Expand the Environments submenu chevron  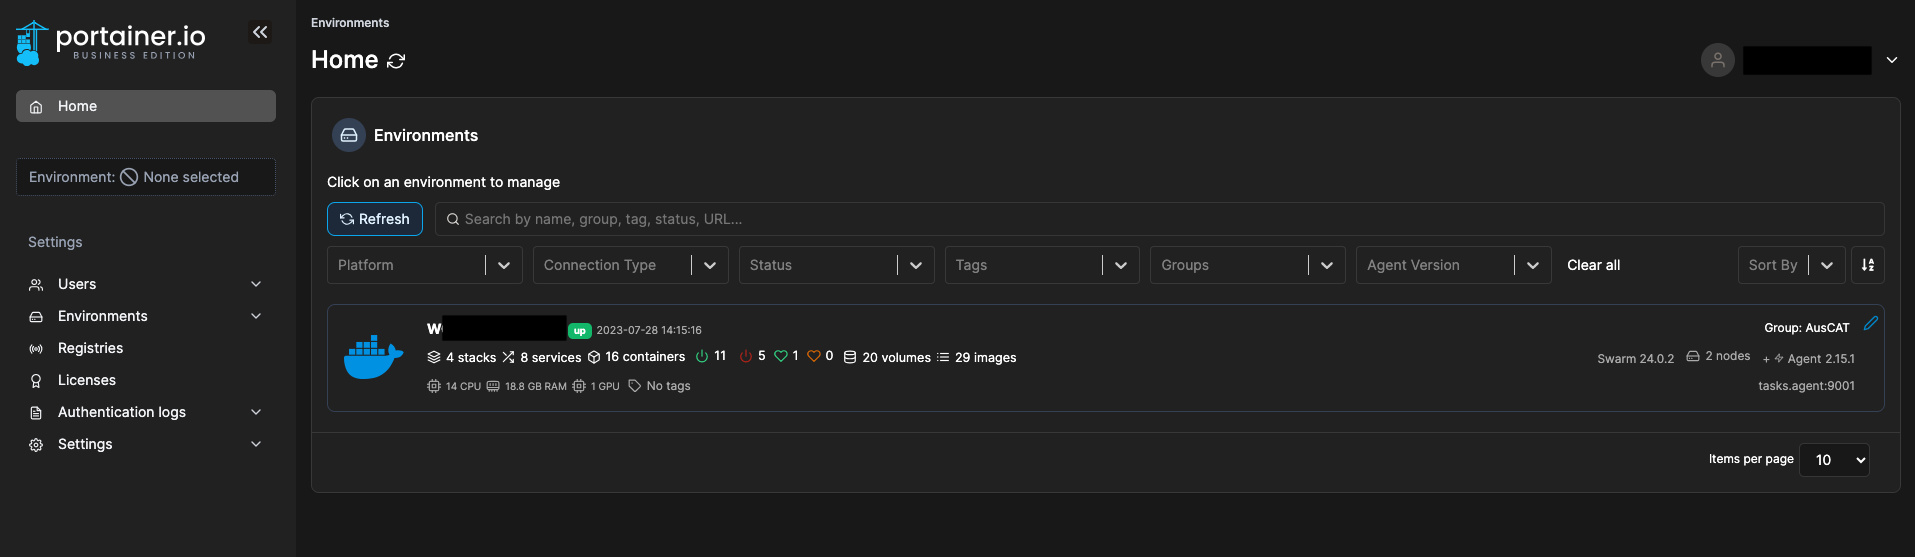tap(256, 316)
